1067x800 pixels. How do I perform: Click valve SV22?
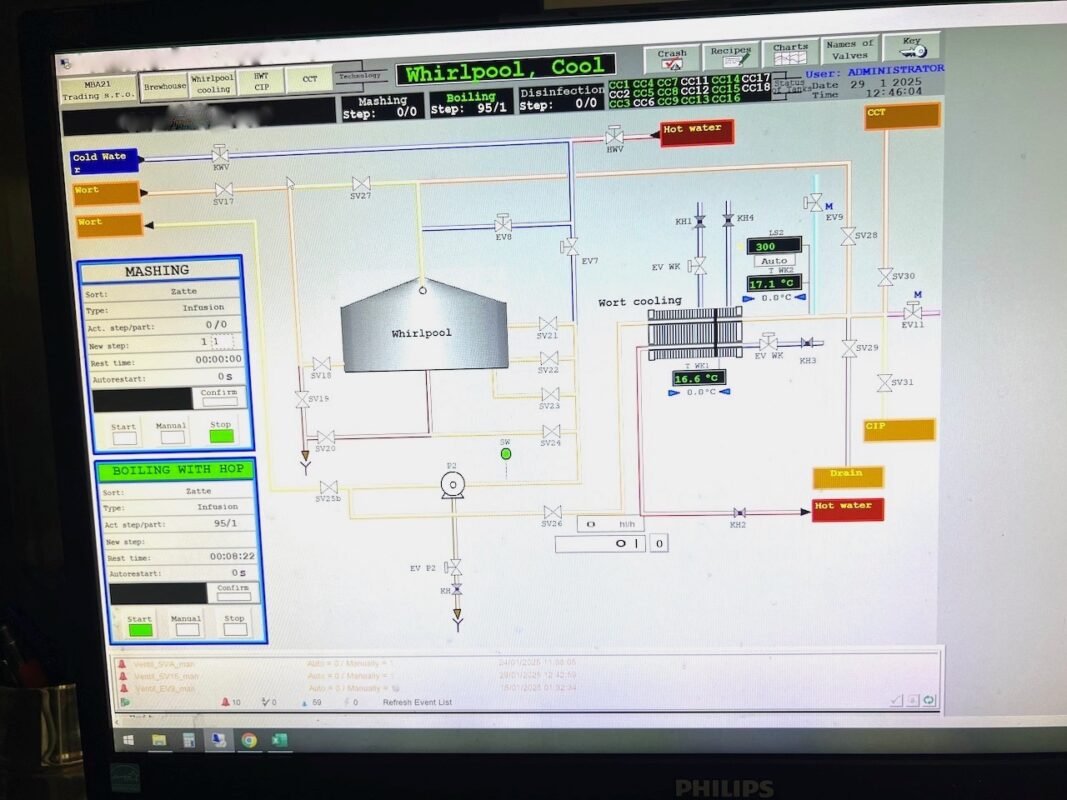tap(549, 359)
